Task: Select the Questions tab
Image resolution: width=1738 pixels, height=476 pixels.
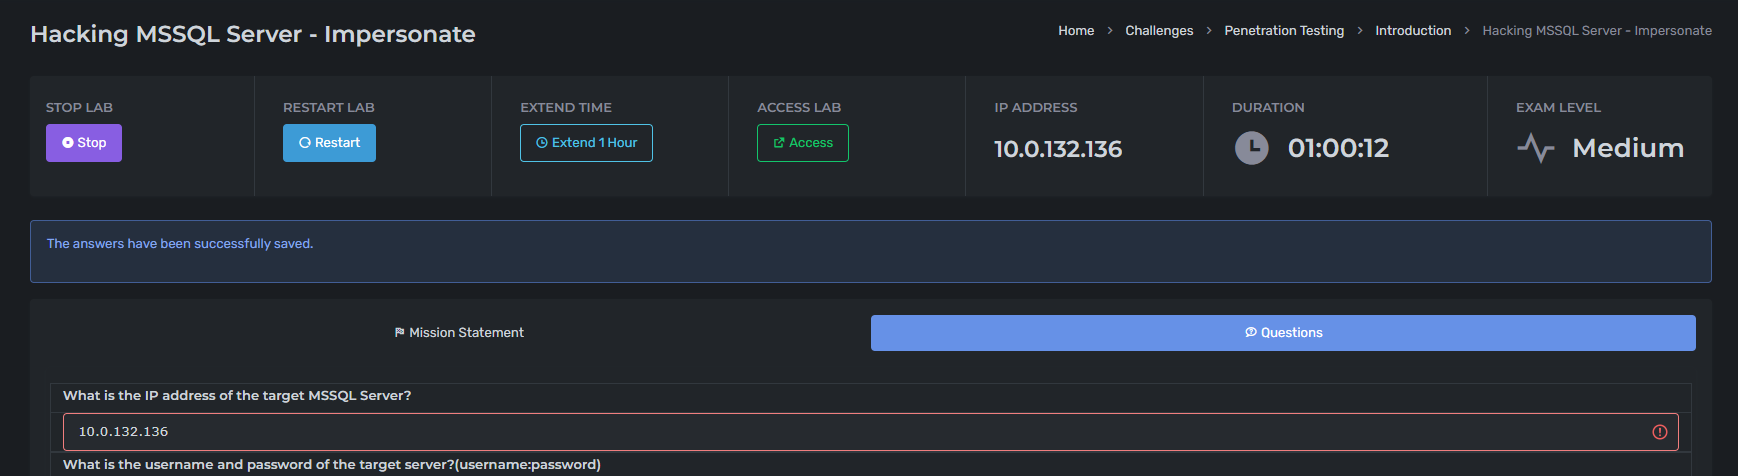Action: point(1283,333)
